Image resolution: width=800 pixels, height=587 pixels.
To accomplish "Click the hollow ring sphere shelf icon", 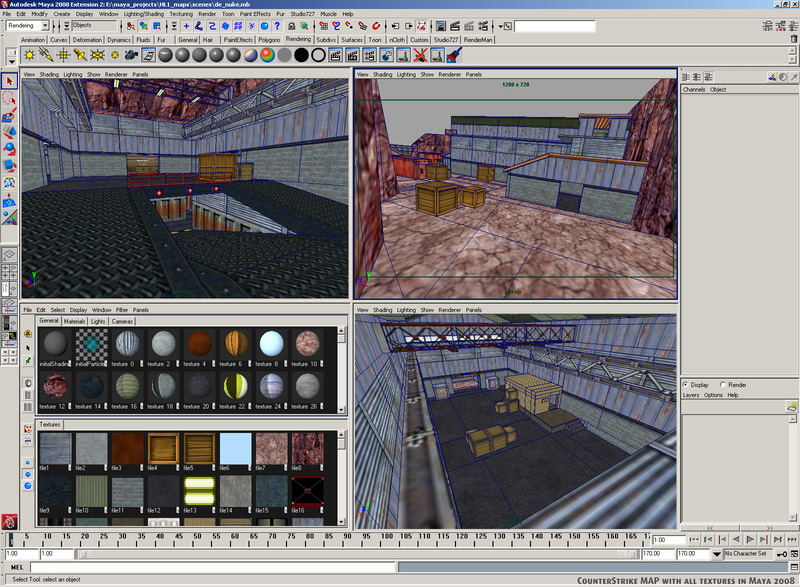I will click(x=318, y=55).
